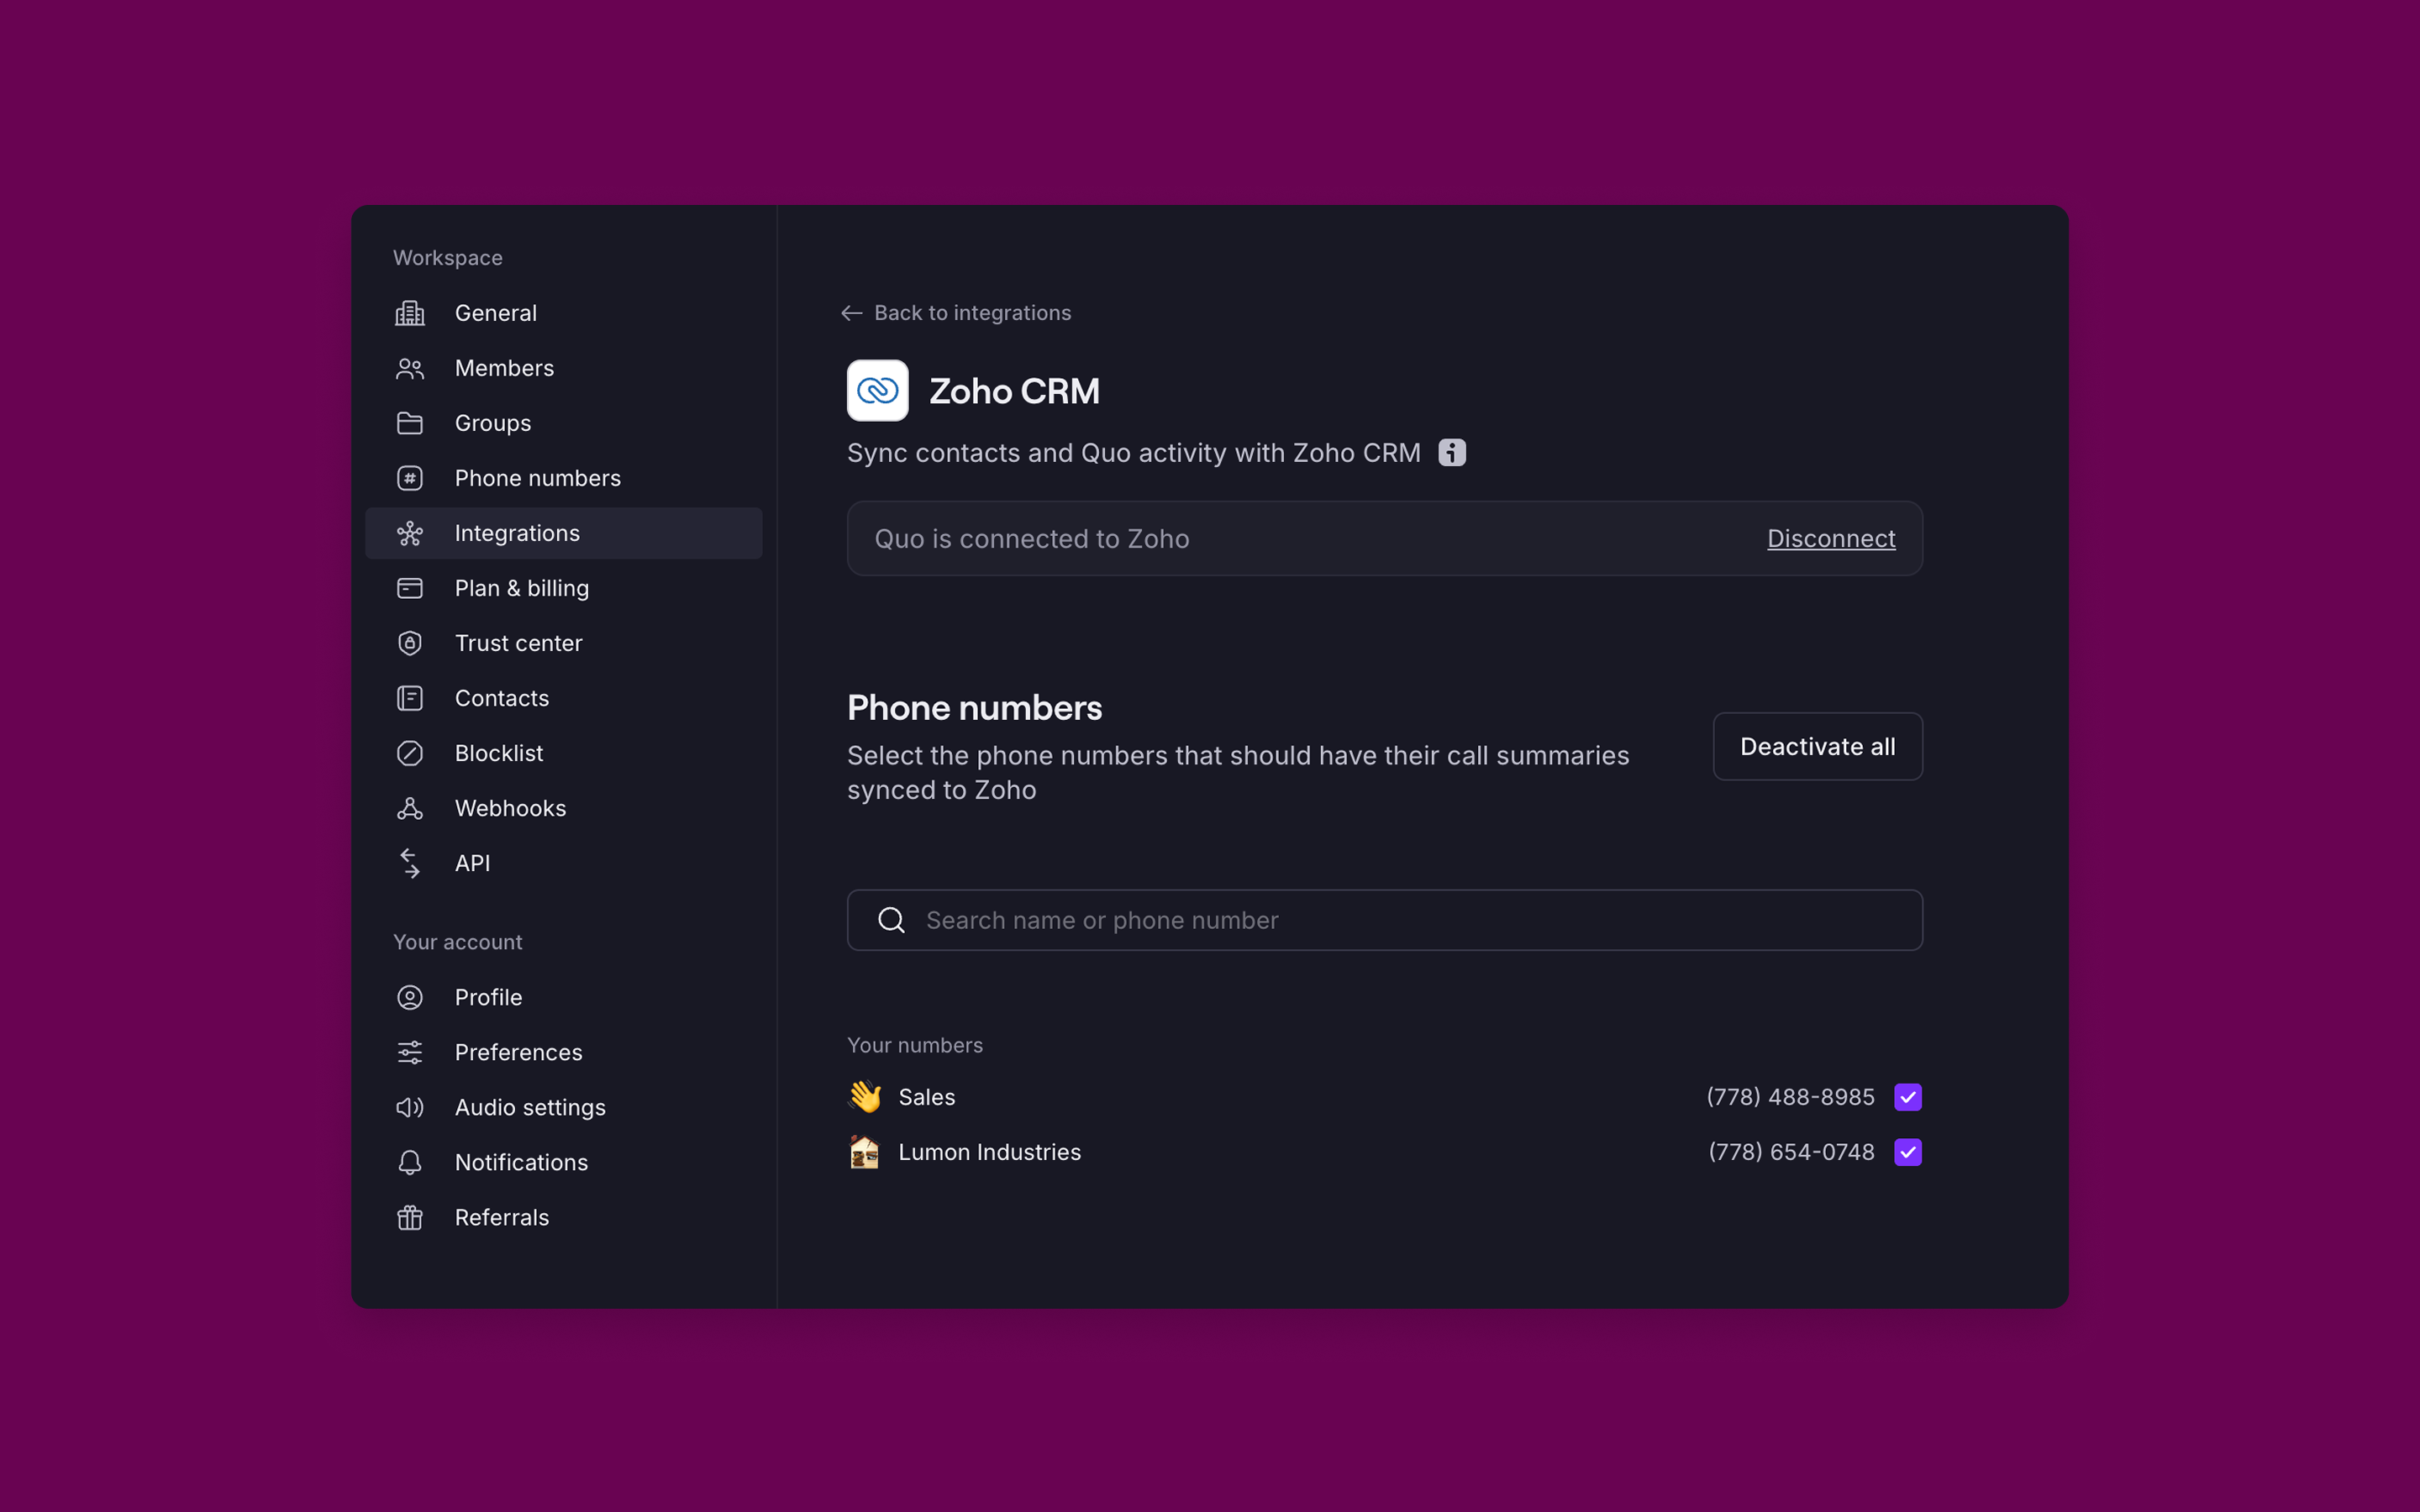Click the Blocklist icon in sidebar
This screenshot has height=1512, width=2420.
[x=410, y=753]
